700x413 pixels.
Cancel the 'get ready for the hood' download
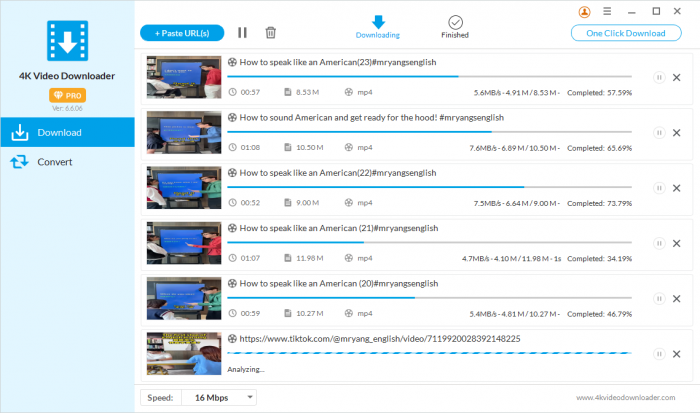677,132
